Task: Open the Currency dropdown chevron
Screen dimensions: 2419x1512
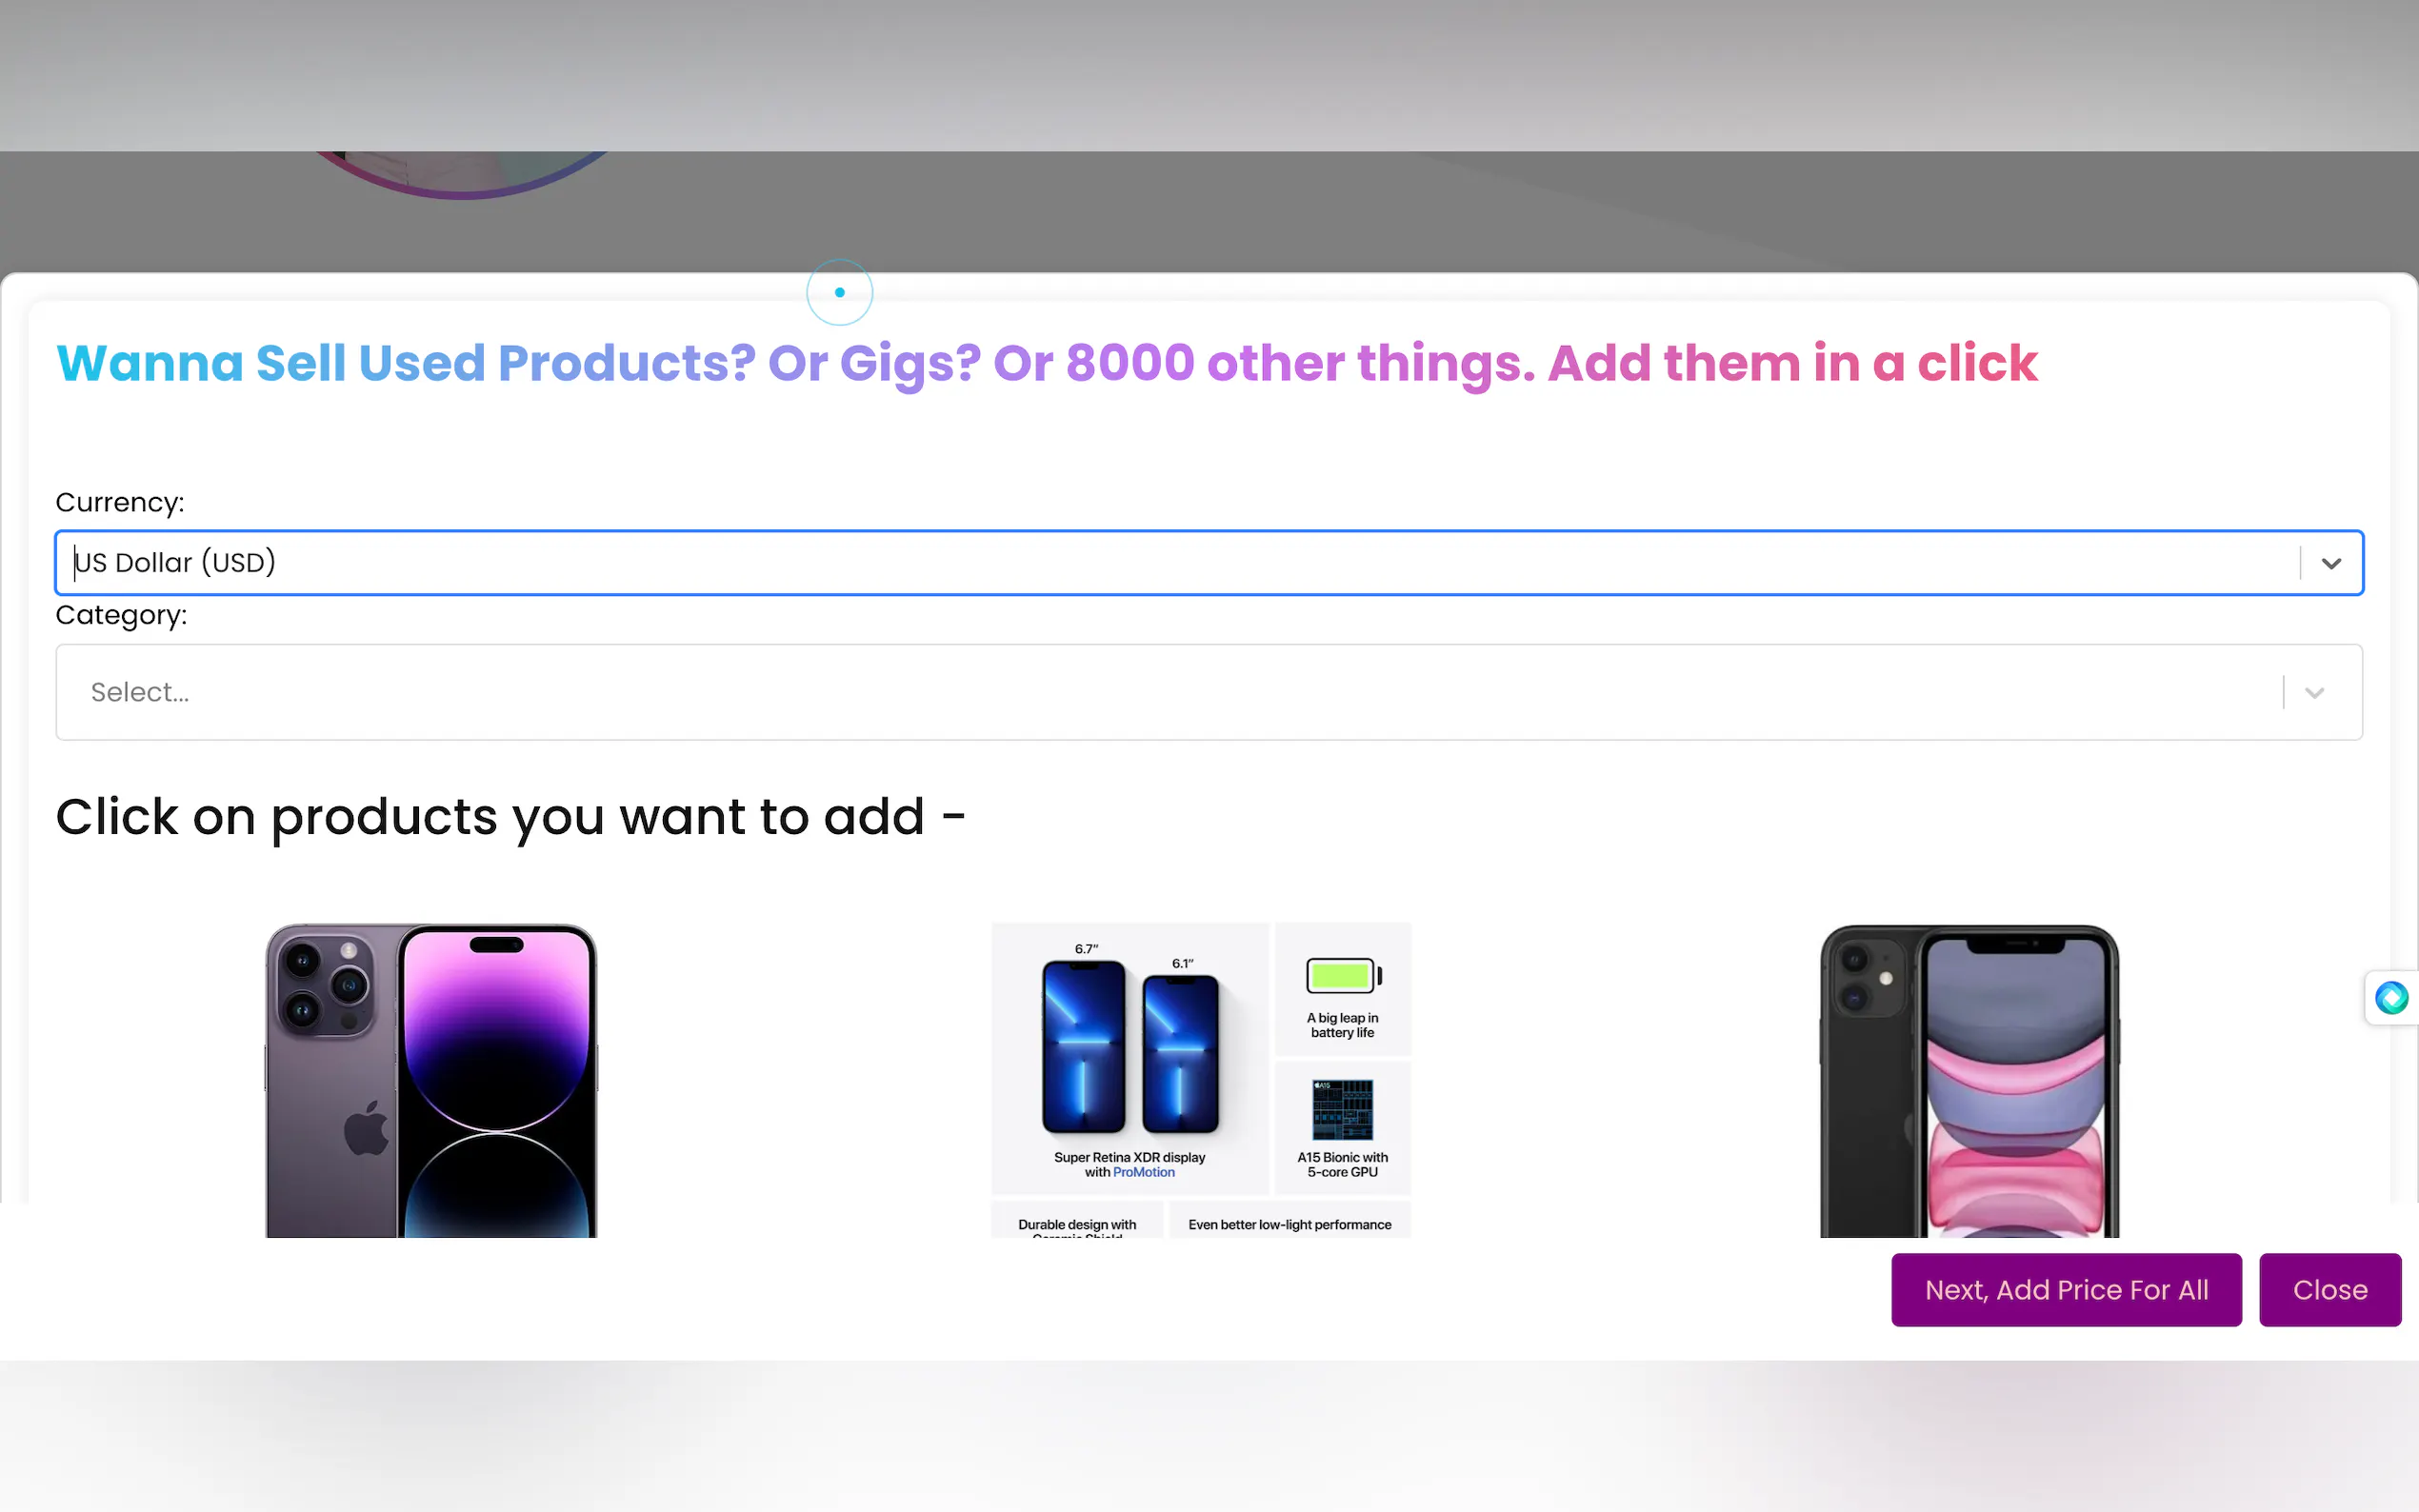Action: click(x=2331, y=563)
